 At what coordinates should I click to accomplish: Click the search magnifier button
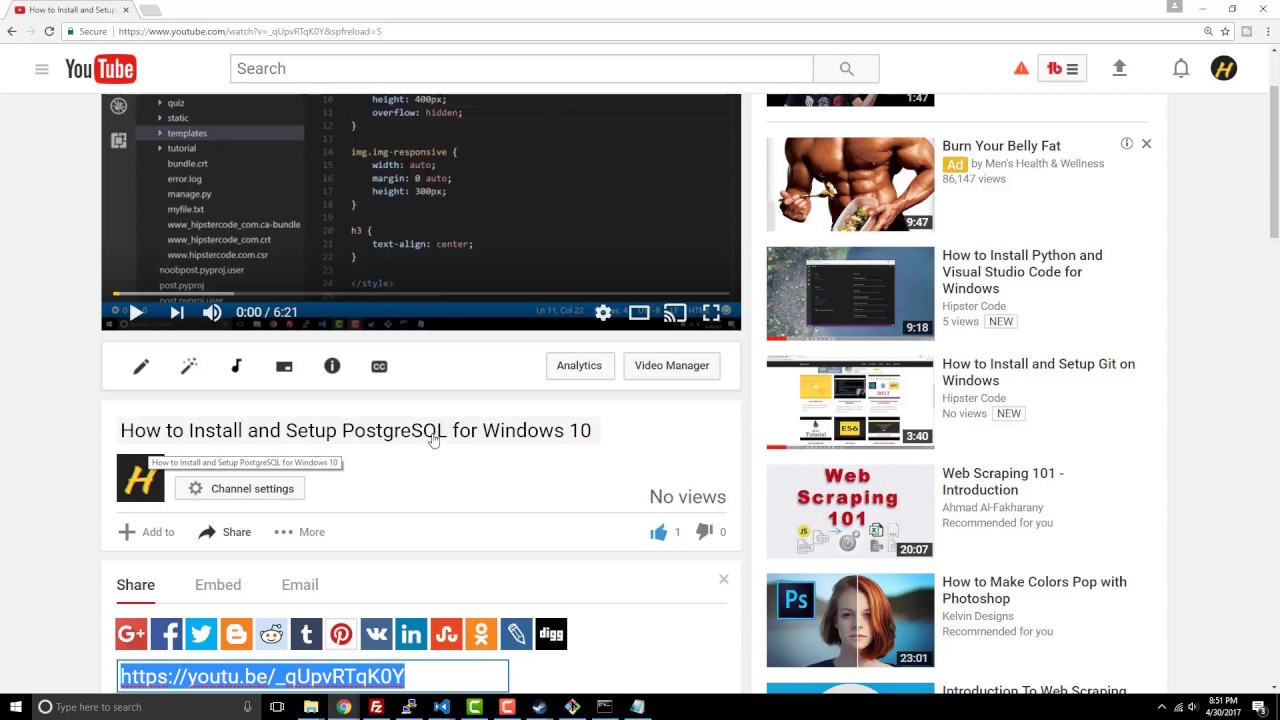click(846, 69)
